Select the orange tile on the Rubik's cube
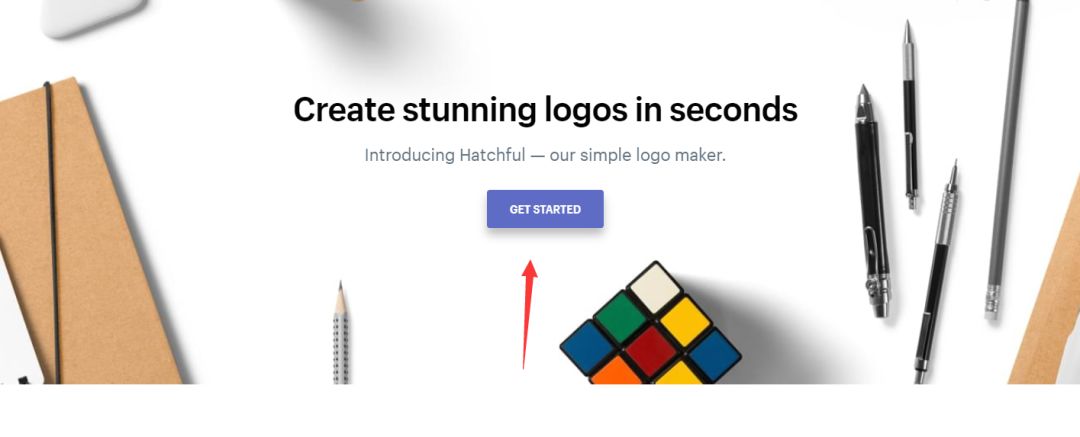Screen dimensions: 1080x437 [615, 371]
